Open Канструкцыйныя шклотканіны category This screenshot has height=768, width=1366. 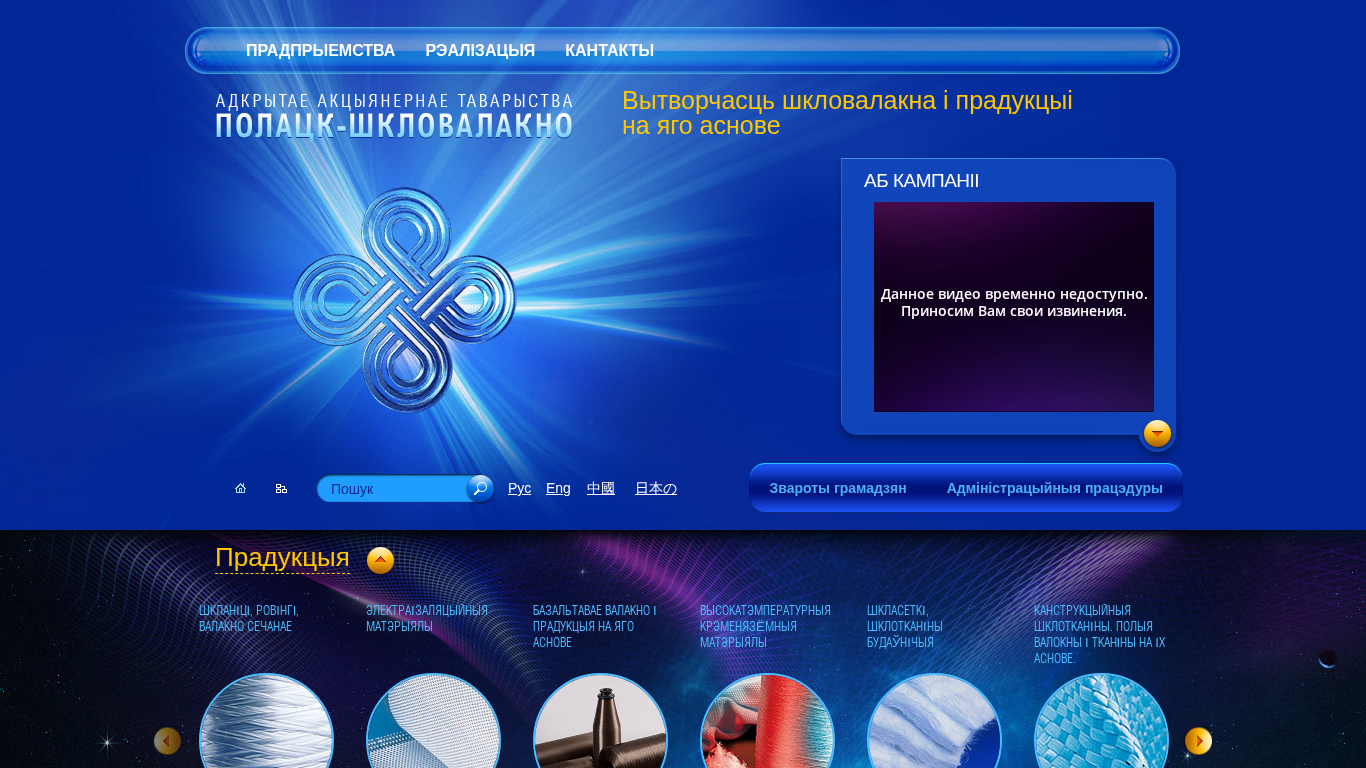tap(1100, 634)
